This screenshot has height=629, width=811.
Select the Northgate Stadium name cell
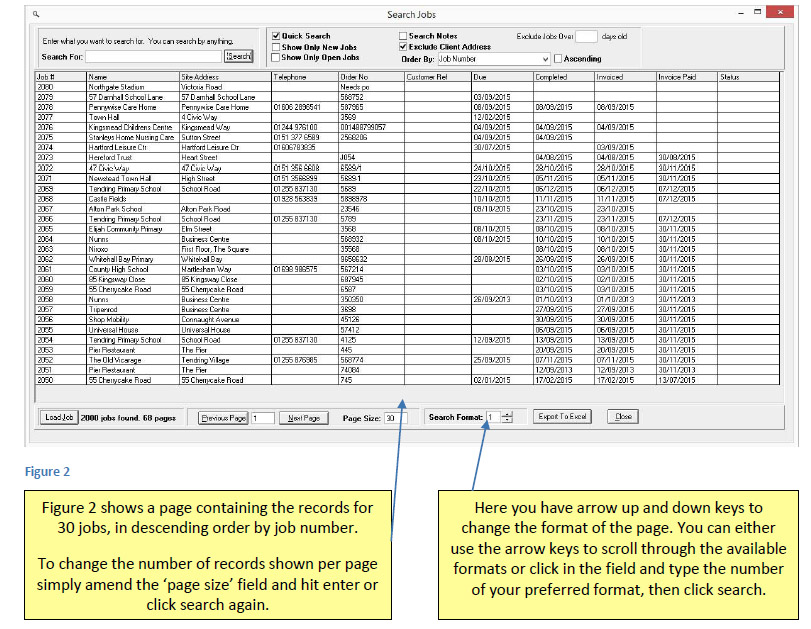coord(133,87)
